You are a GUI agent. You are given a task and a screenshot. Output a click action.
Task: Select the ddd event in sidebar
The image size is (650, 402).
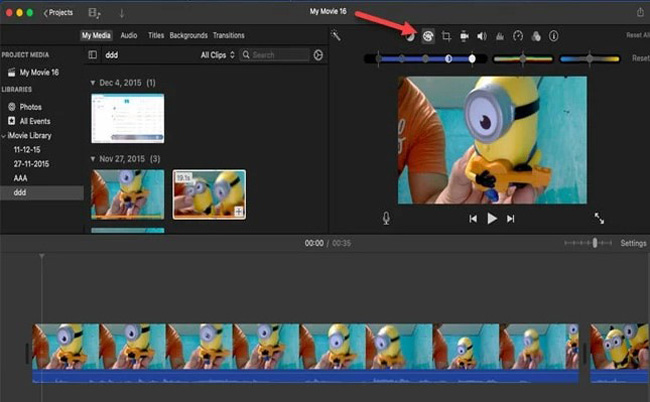pos(41,193)
